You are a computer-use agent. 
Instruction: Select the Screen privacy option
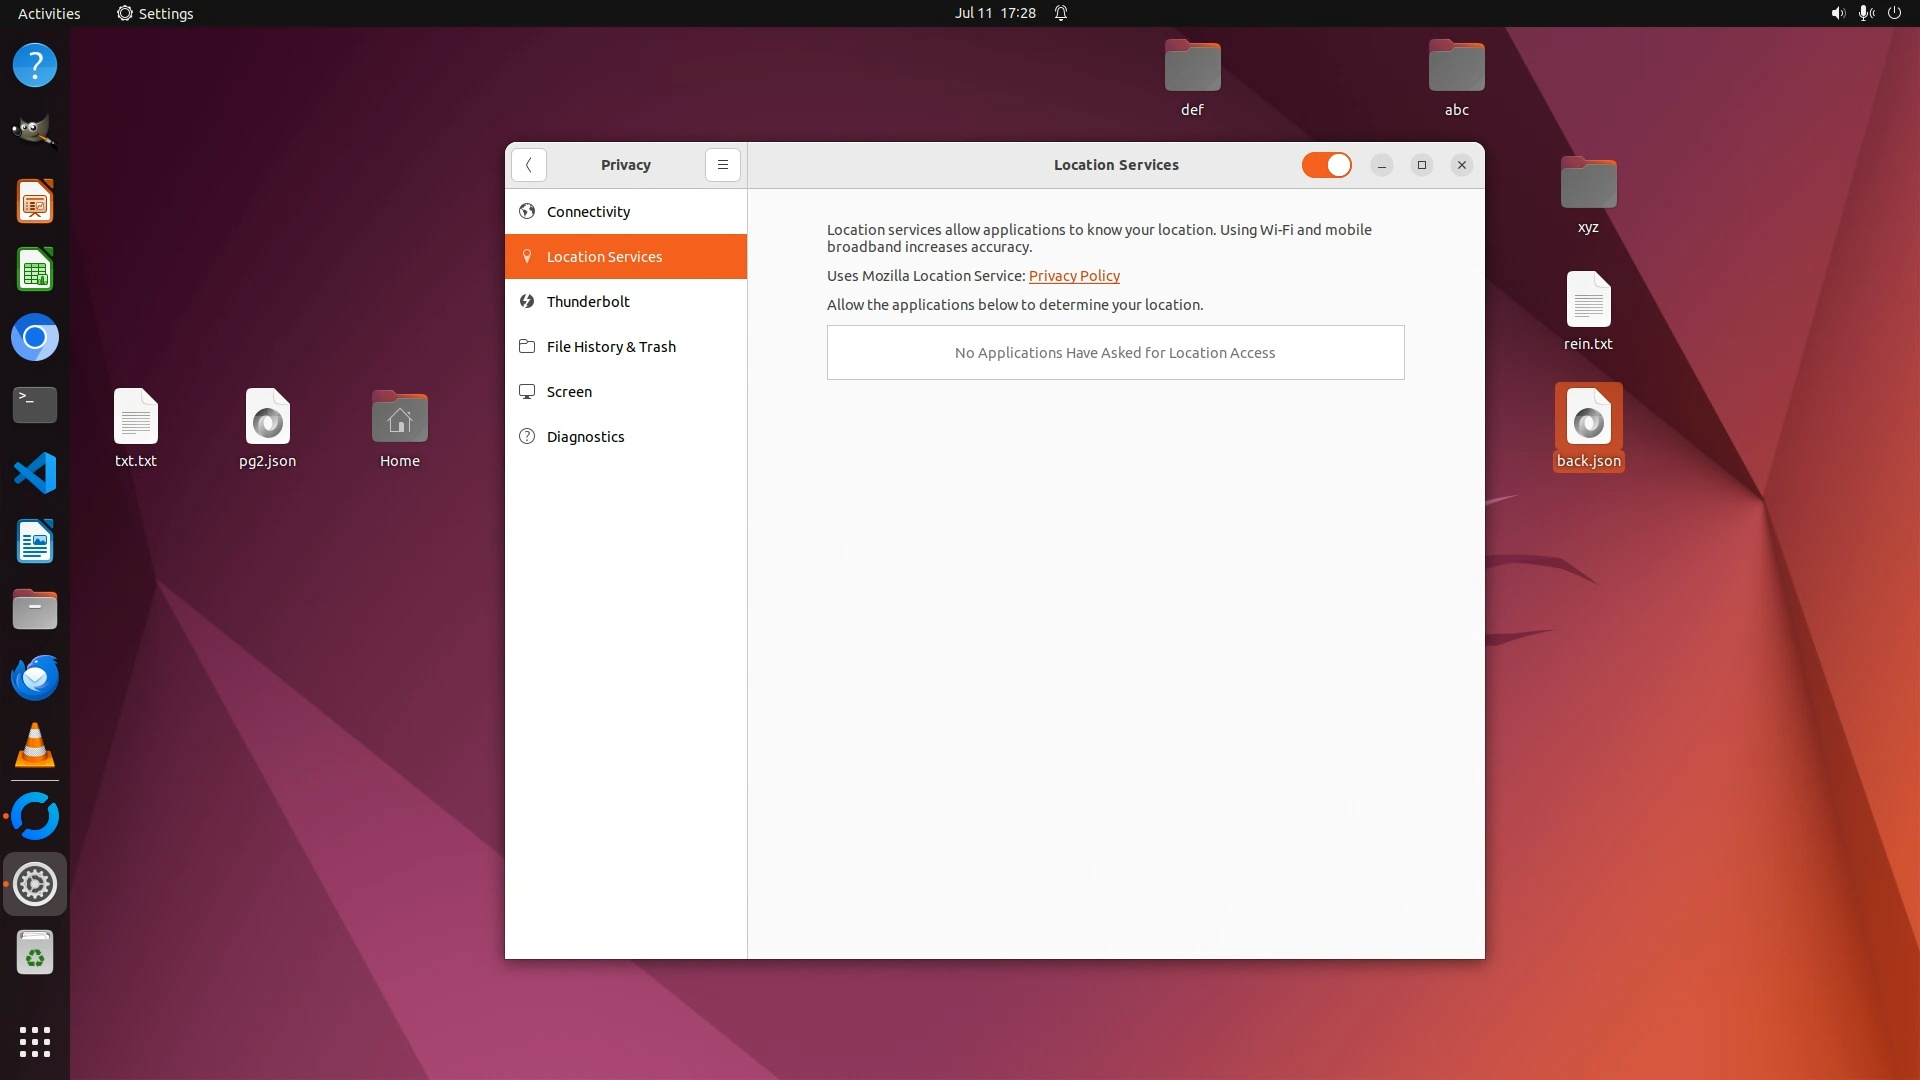(569, 392)
